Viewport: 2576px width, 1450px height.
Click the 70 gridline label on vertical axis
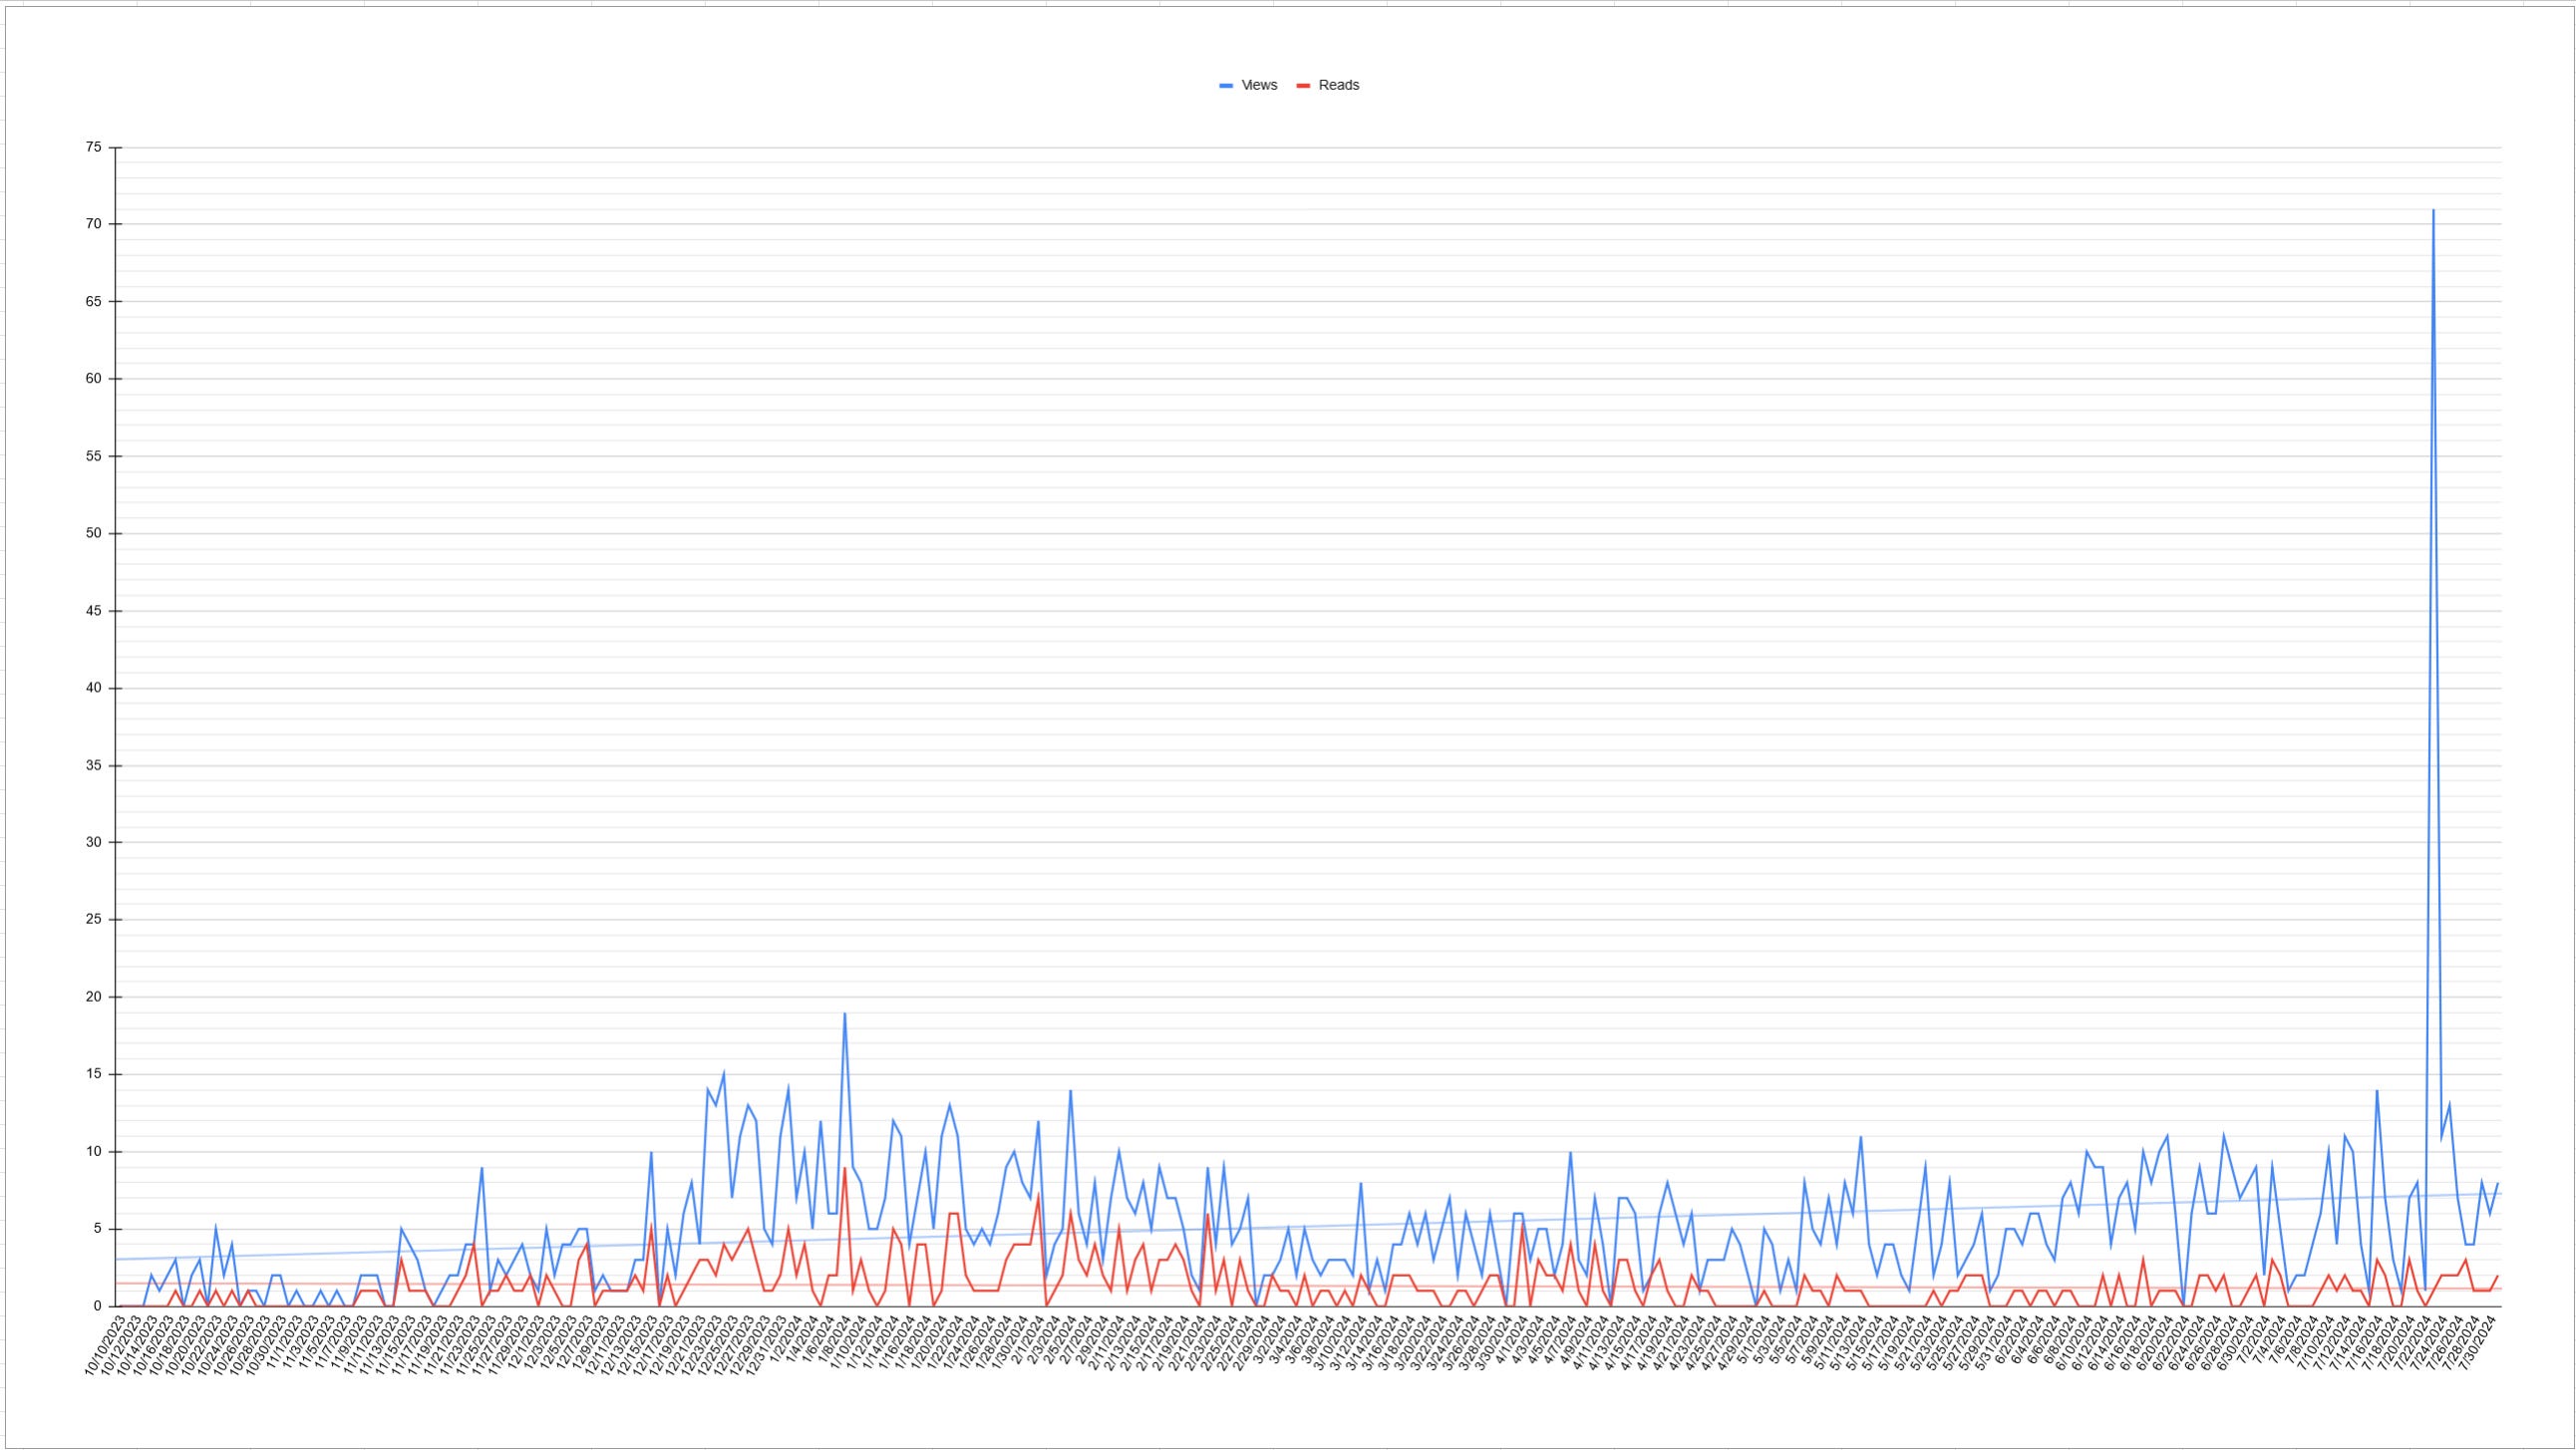(x=94, y=224)
